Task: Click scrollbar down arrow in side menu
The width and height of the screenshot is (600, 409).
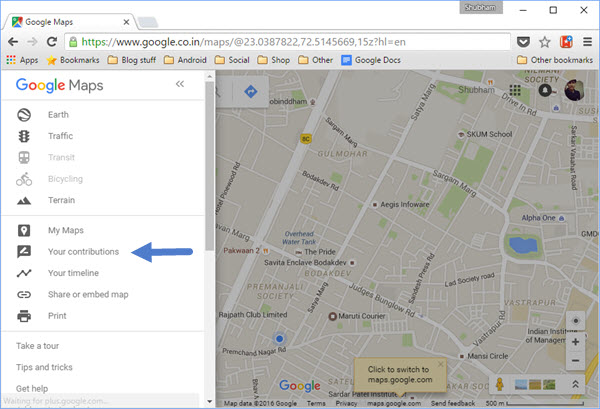Action: [209, 401]
